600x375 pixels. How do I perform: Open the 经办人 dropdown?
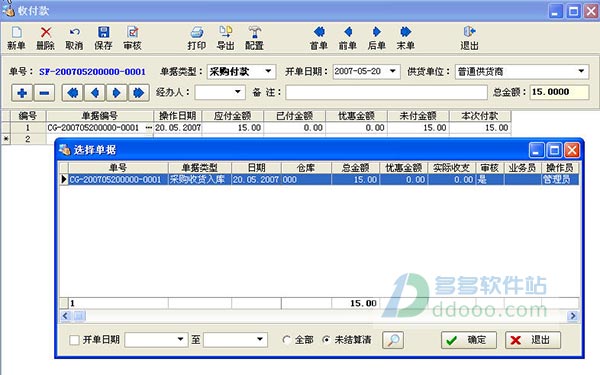tap(237, 92)
